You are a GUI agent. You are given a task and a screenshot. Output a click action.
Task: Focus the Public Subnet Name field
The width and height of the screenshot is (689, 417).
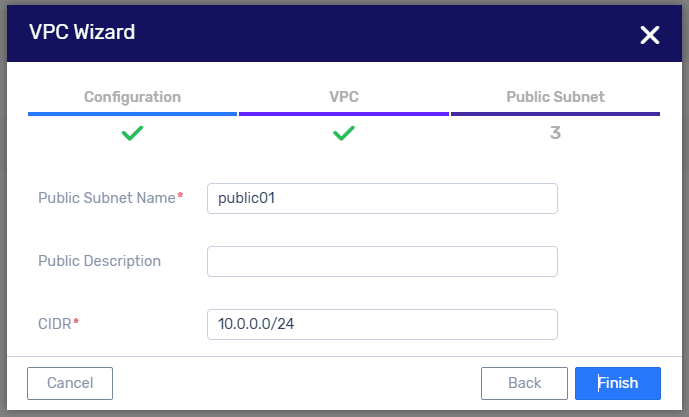pos(382,199)
